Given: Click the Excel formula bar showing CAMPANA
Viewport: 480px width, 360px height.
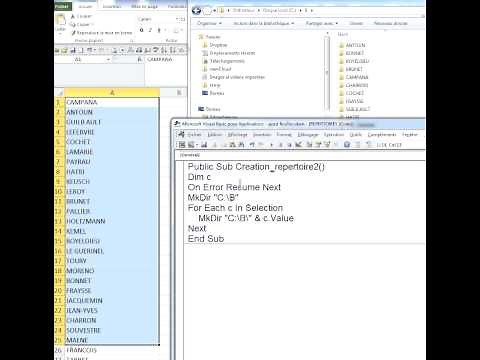Looking at the screenshot, I should (x=166, y=59).
